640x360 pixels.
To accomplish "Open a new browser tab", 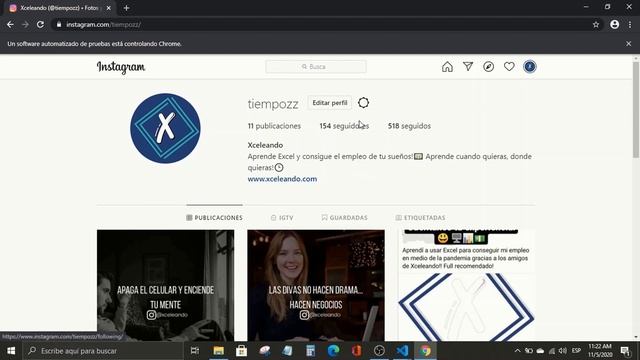I will [x=127, y=8].
